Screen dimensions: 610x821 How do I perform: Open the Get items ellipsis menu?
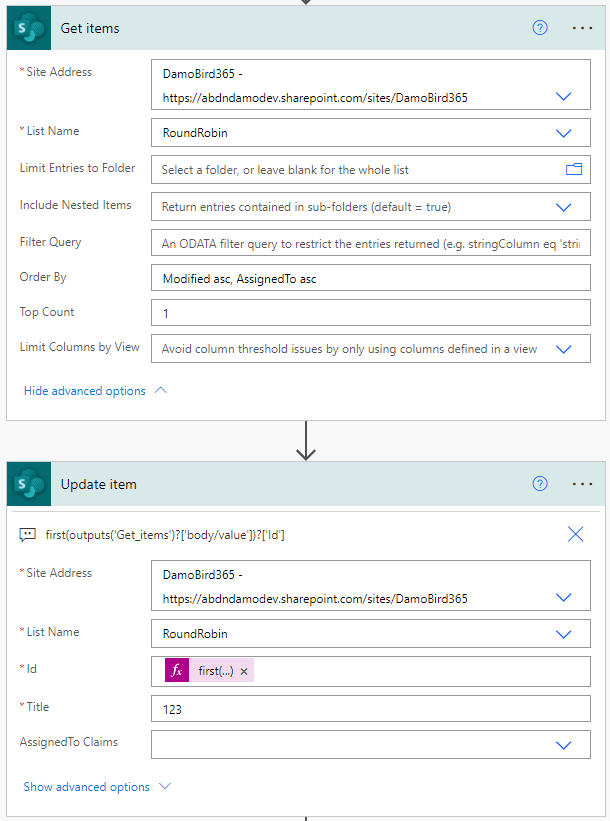pos(582,28)
